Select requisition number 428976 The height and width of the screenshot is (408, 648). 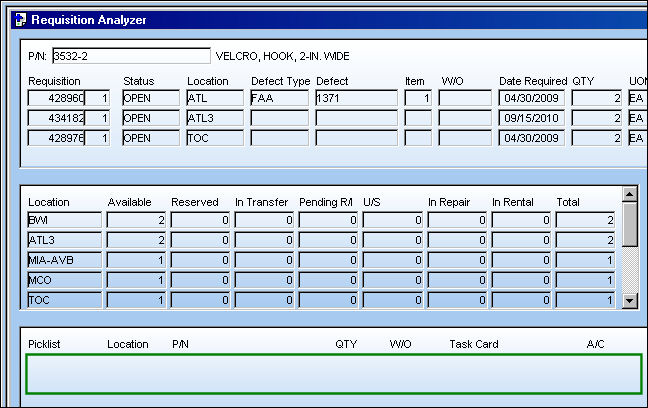click(x=56, y=138)
